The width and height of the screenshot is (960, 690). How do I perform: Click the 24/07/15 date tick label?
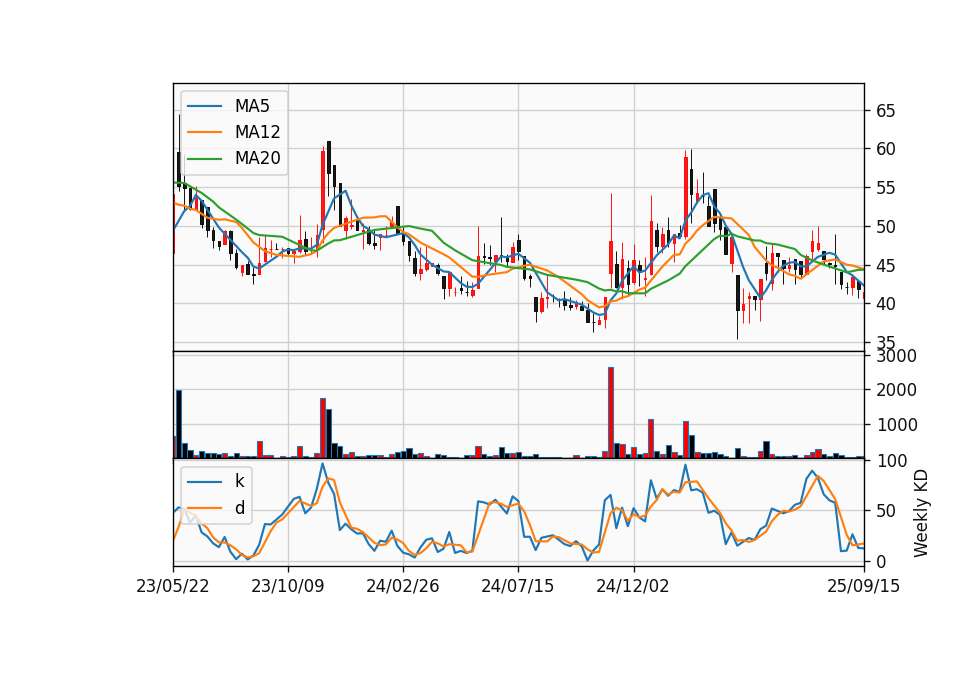pyautogui.click(x=518, y=586)
